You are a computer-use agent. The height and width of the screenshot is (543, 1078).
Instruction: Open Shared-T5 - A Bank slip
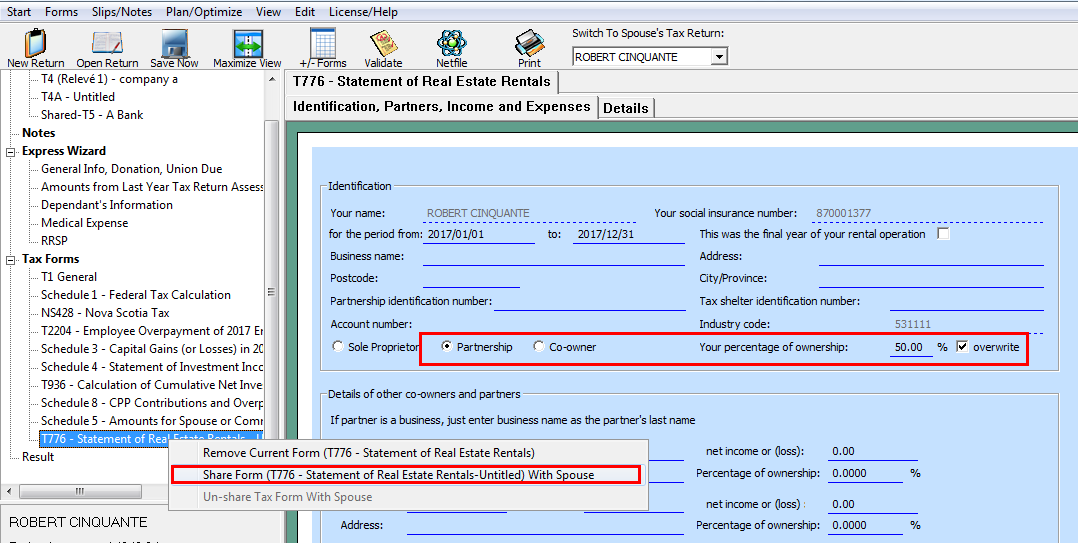click(92, 115)
